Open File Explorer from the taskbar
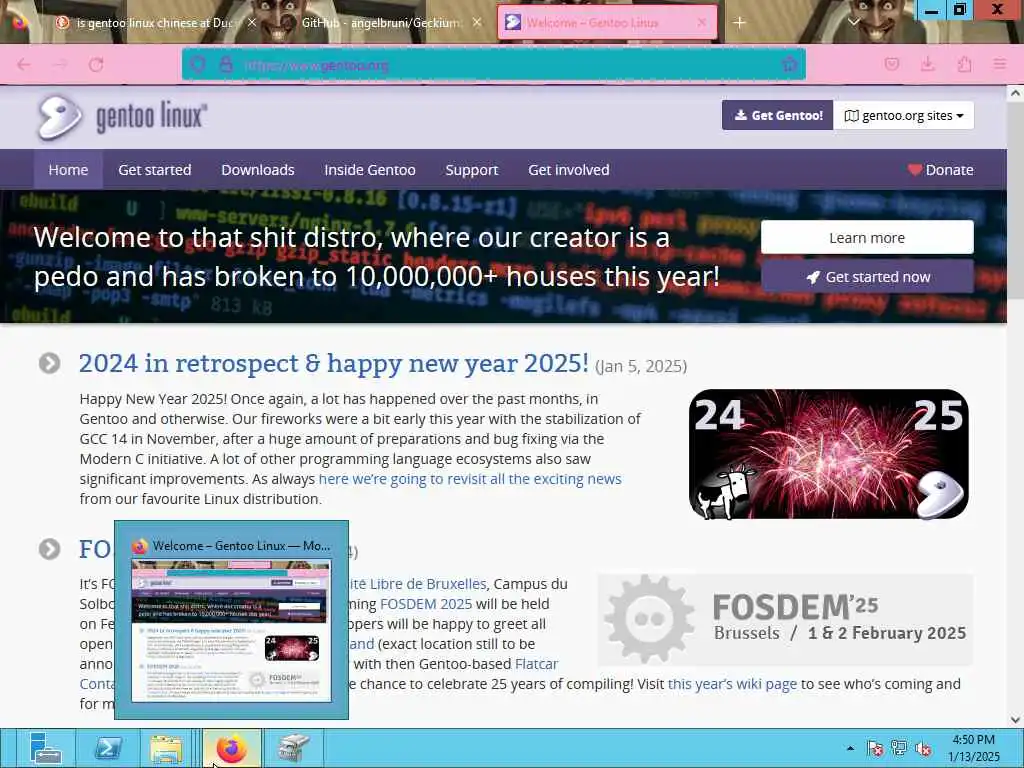 click(167, 748)
